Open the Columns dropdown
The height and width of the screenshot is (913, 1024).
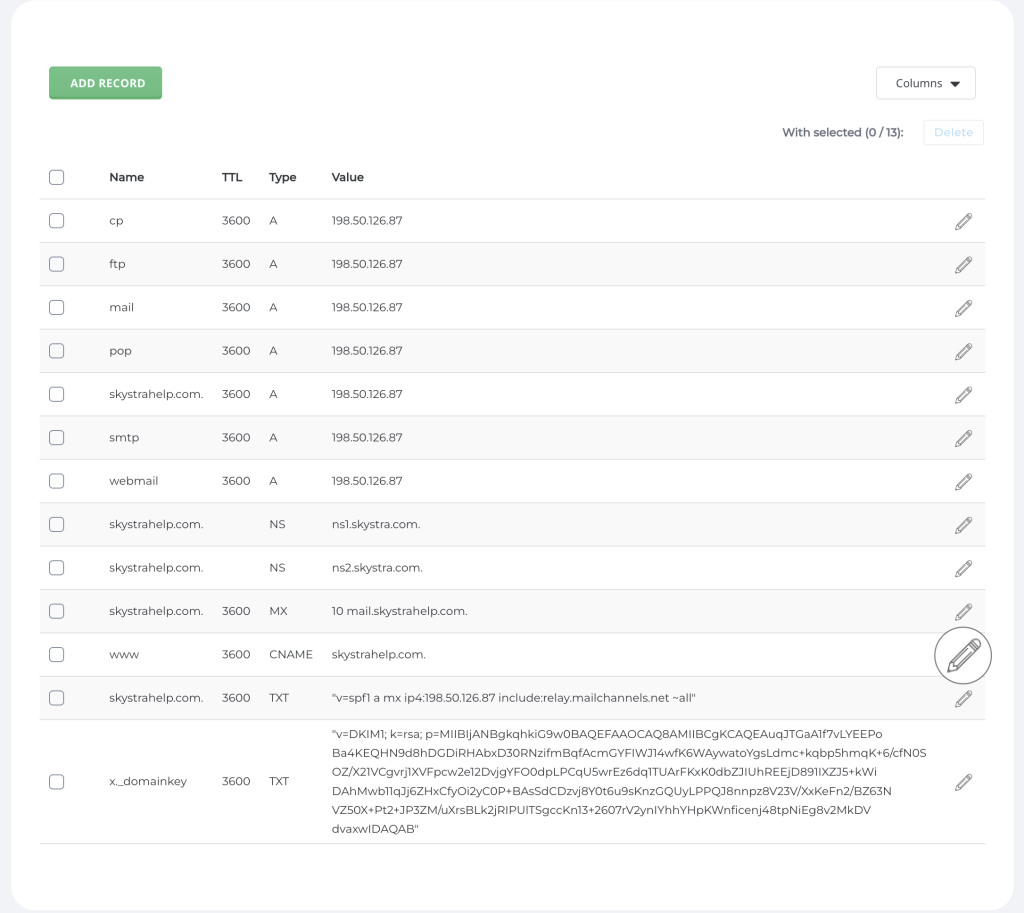925,84
